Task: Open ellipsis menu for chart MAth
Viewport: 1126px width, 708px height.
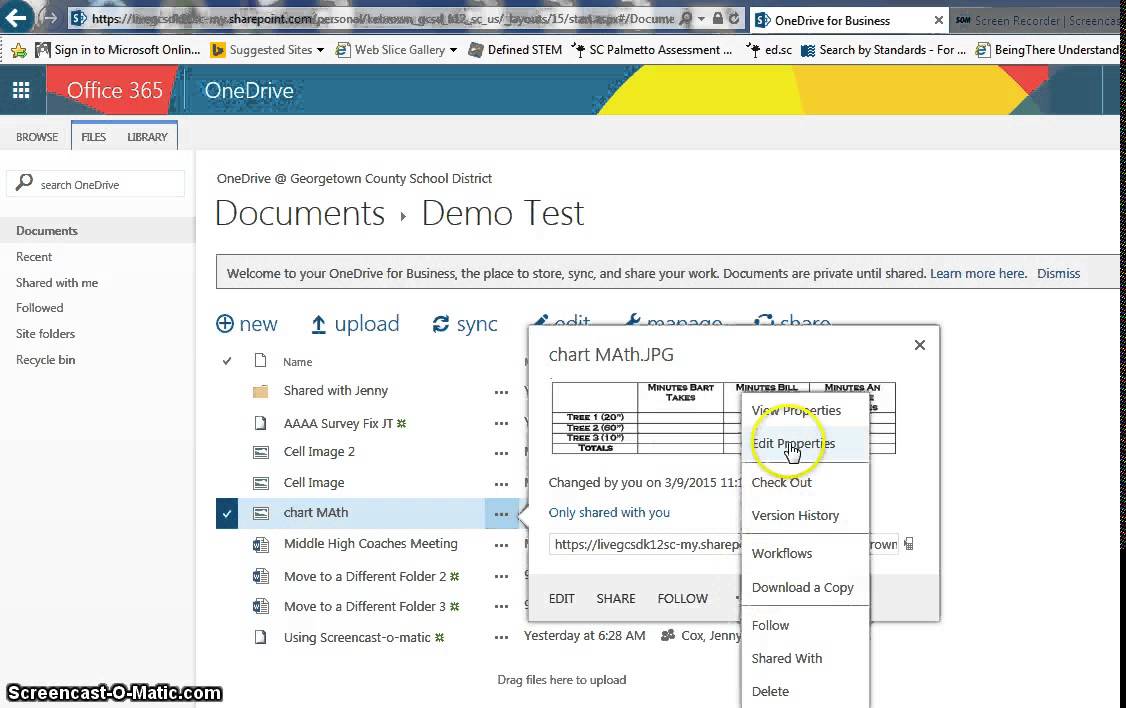Action: tap(501, 514)
